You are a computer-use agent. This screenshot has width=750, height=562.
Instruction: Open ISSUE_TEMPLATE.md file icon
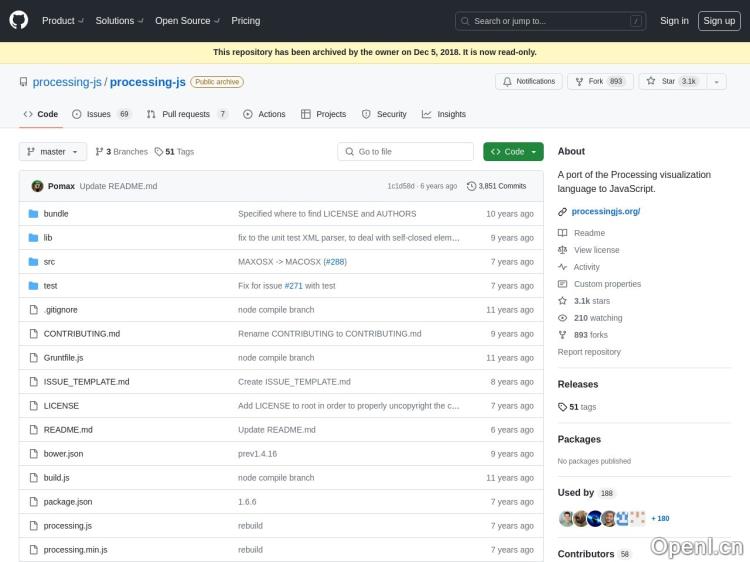33,382
